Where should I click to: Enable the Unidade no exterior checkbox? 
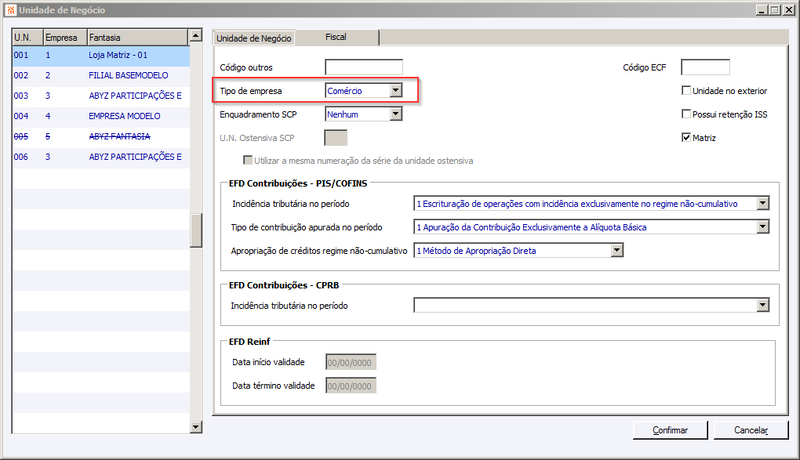tap(686, 90)
